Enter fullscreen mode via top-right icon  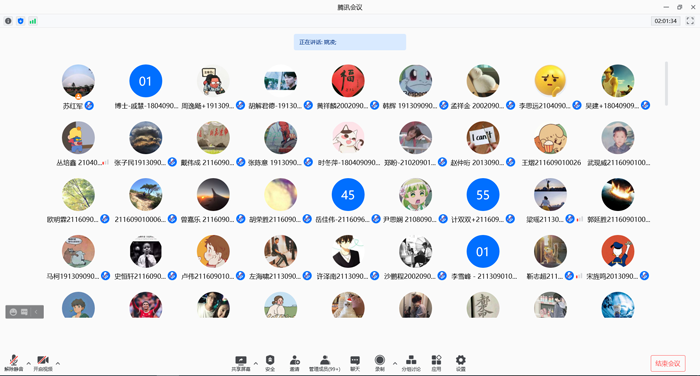pyautogui.click(x=690, y=21)
